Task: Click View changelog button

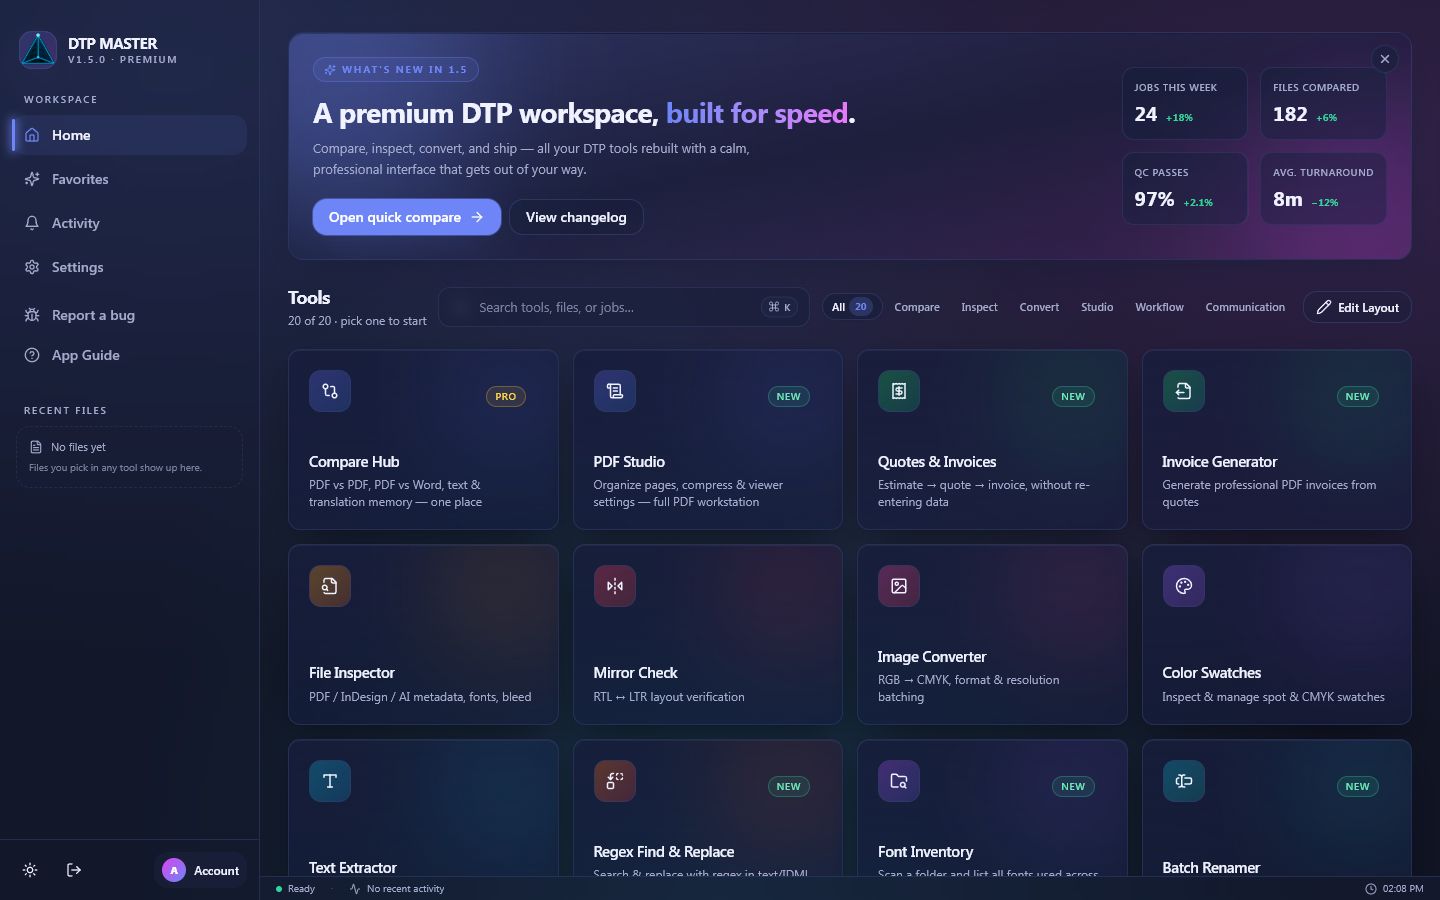Action: (576, 217)
